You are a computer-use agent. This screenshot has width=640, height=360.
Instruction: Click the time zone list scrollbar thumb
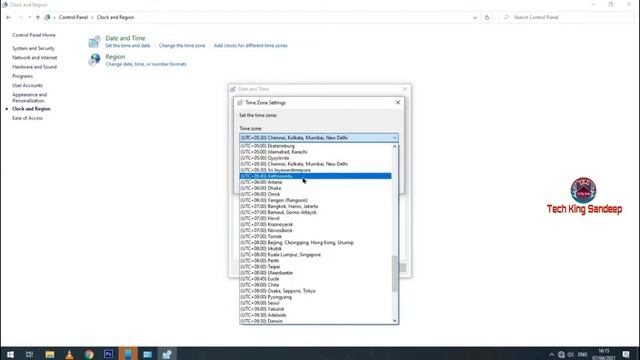click(x=395, y=274)
